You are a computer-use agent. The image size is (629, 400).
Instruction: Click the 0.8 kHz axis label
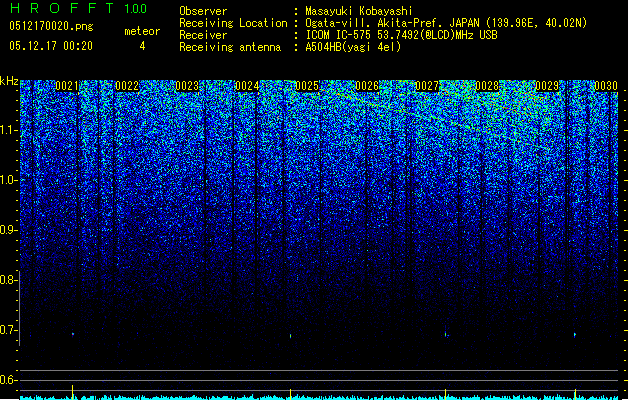[8, 280]
